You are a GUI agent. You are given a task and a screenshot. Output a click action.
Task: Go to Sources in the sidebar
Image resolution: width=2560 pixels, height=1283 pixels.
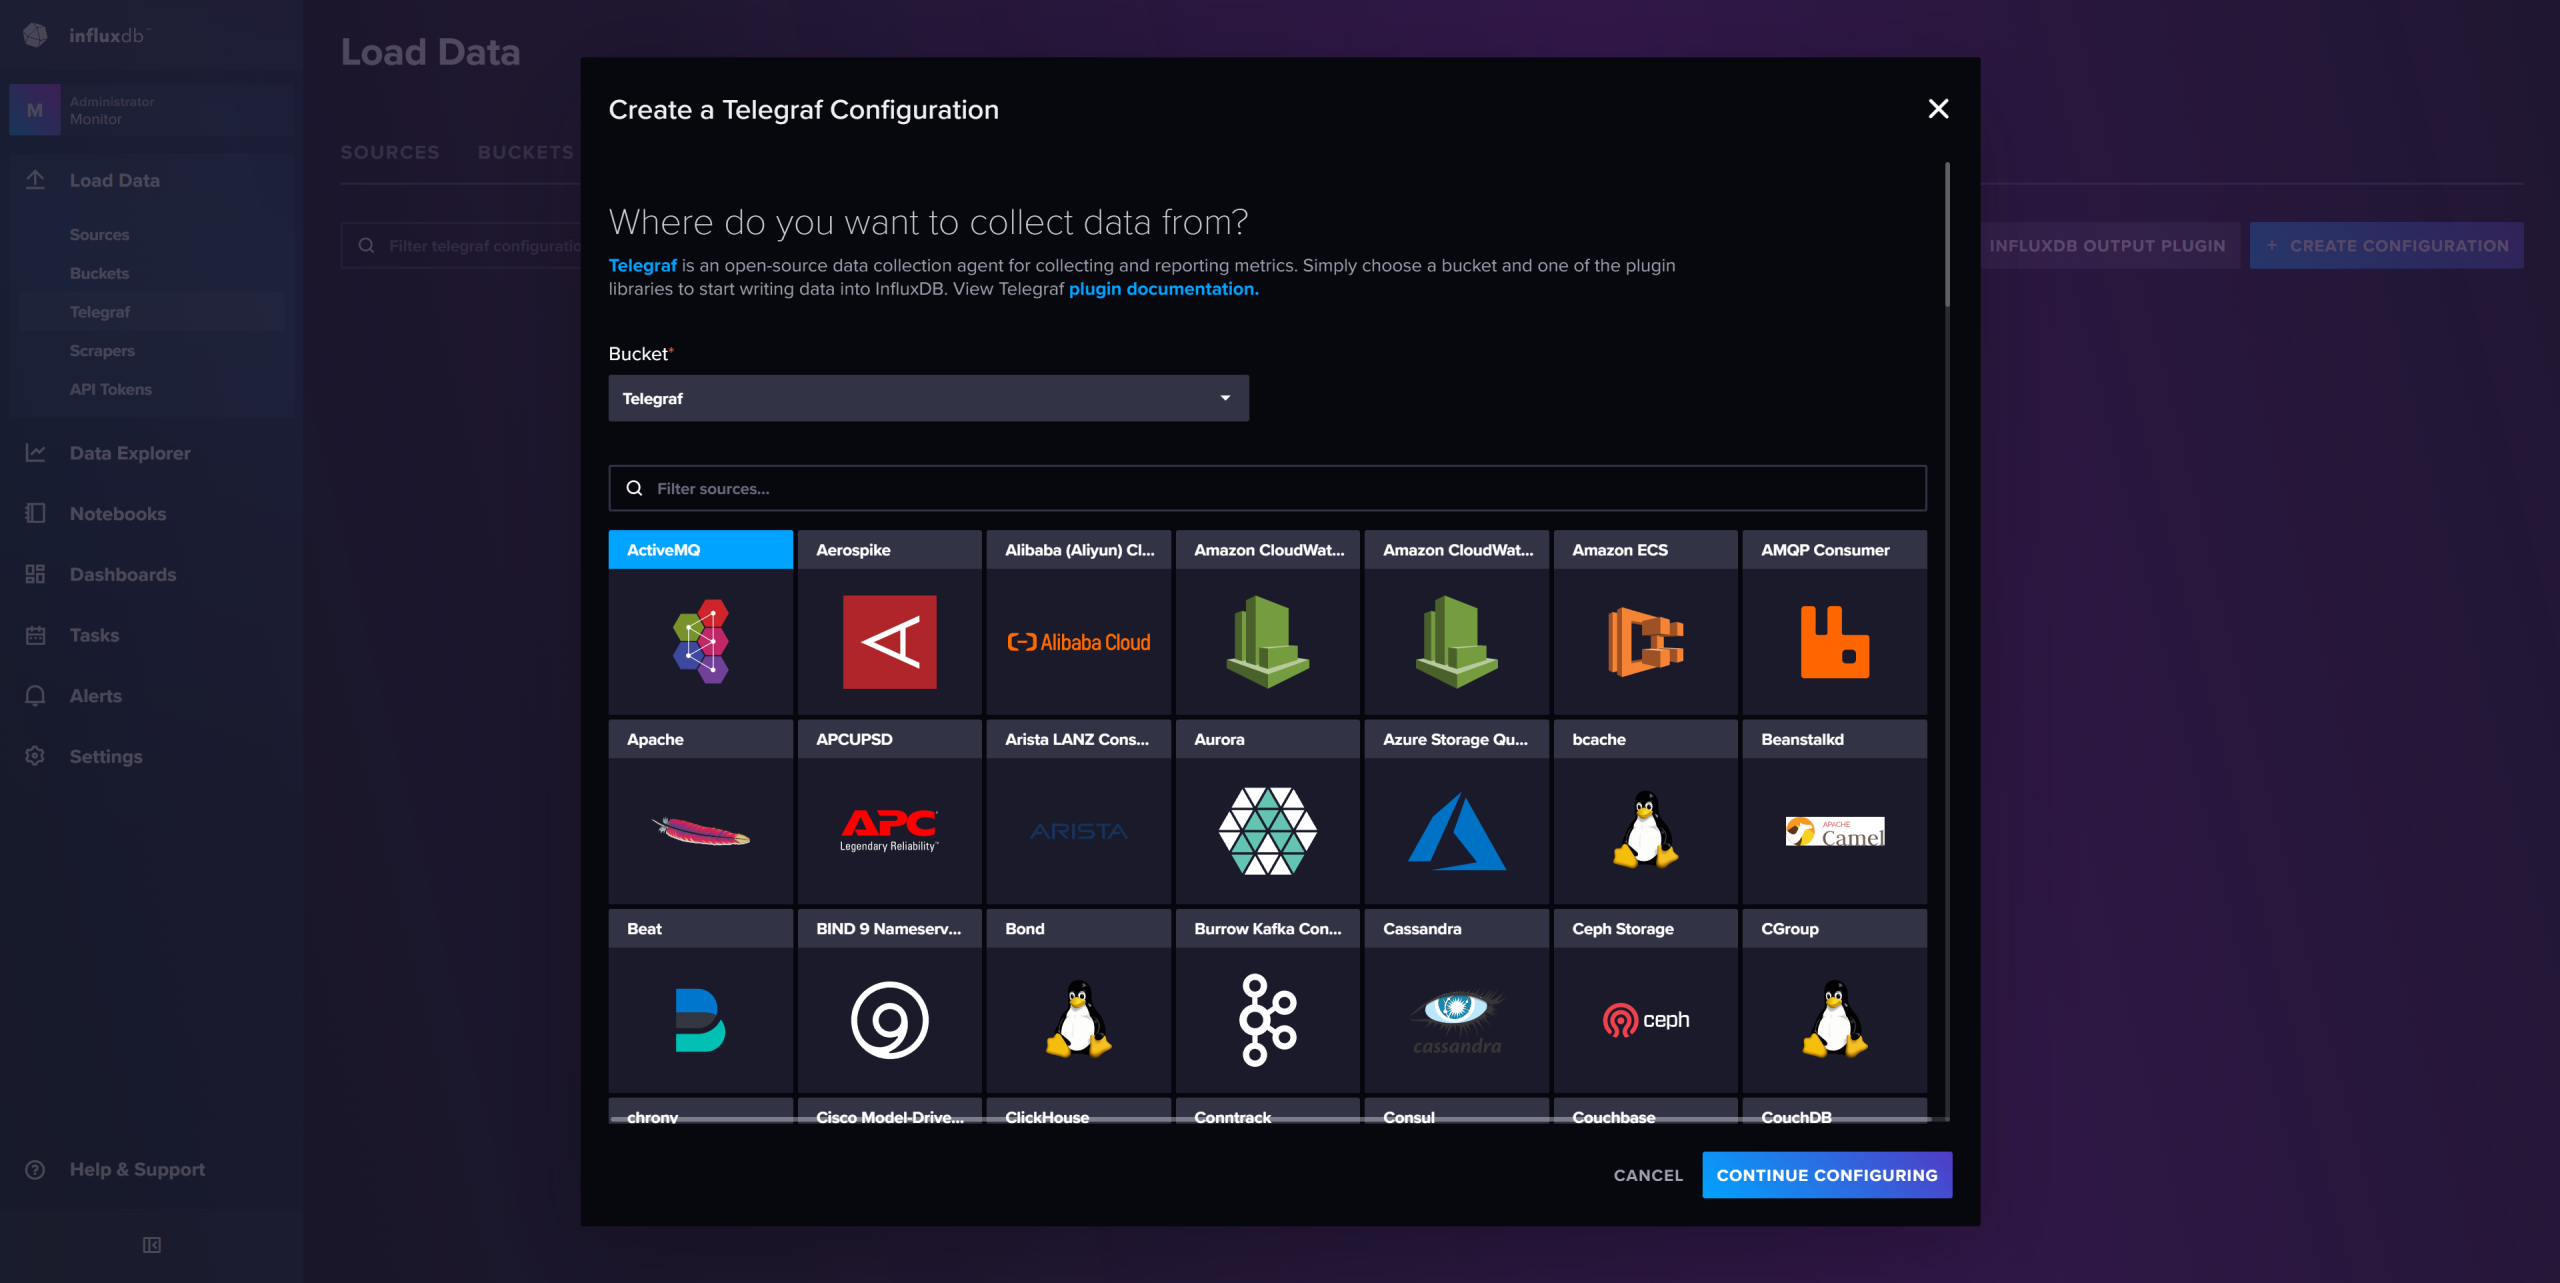(x=99, y=234)
